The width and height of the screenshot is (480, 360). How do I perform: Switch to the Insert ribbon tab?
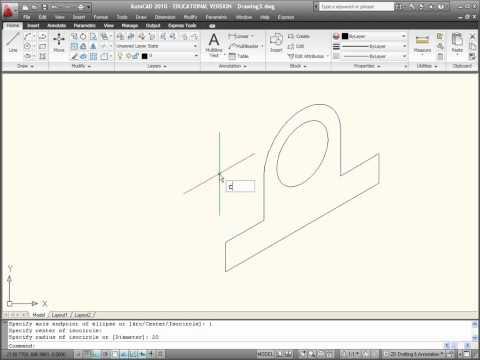pos(33,26)
